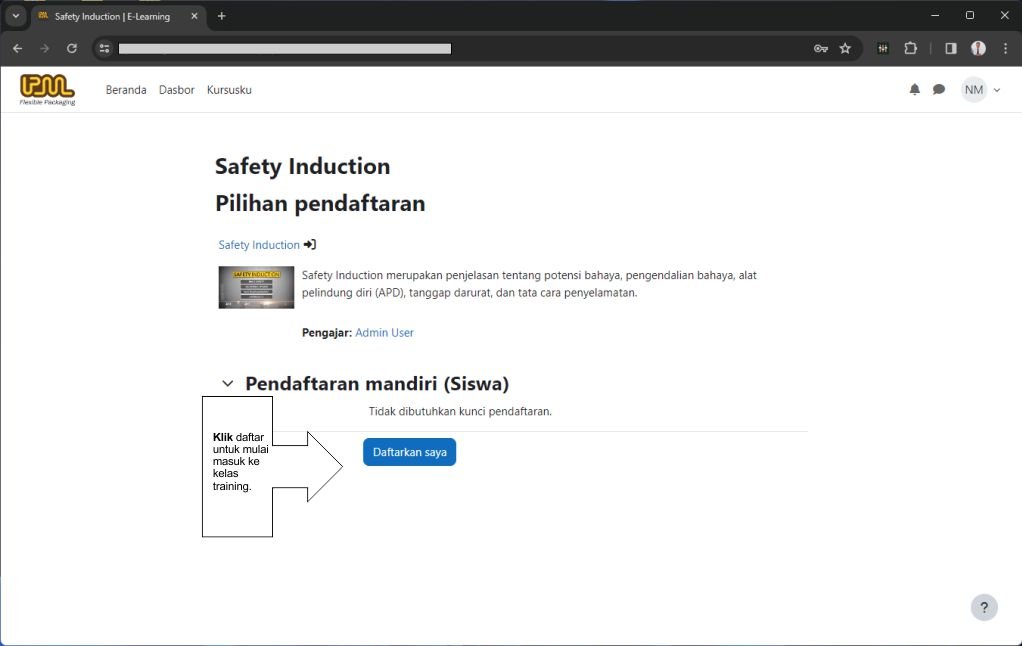
Task: Reload the page
Action: click(72, 48)
